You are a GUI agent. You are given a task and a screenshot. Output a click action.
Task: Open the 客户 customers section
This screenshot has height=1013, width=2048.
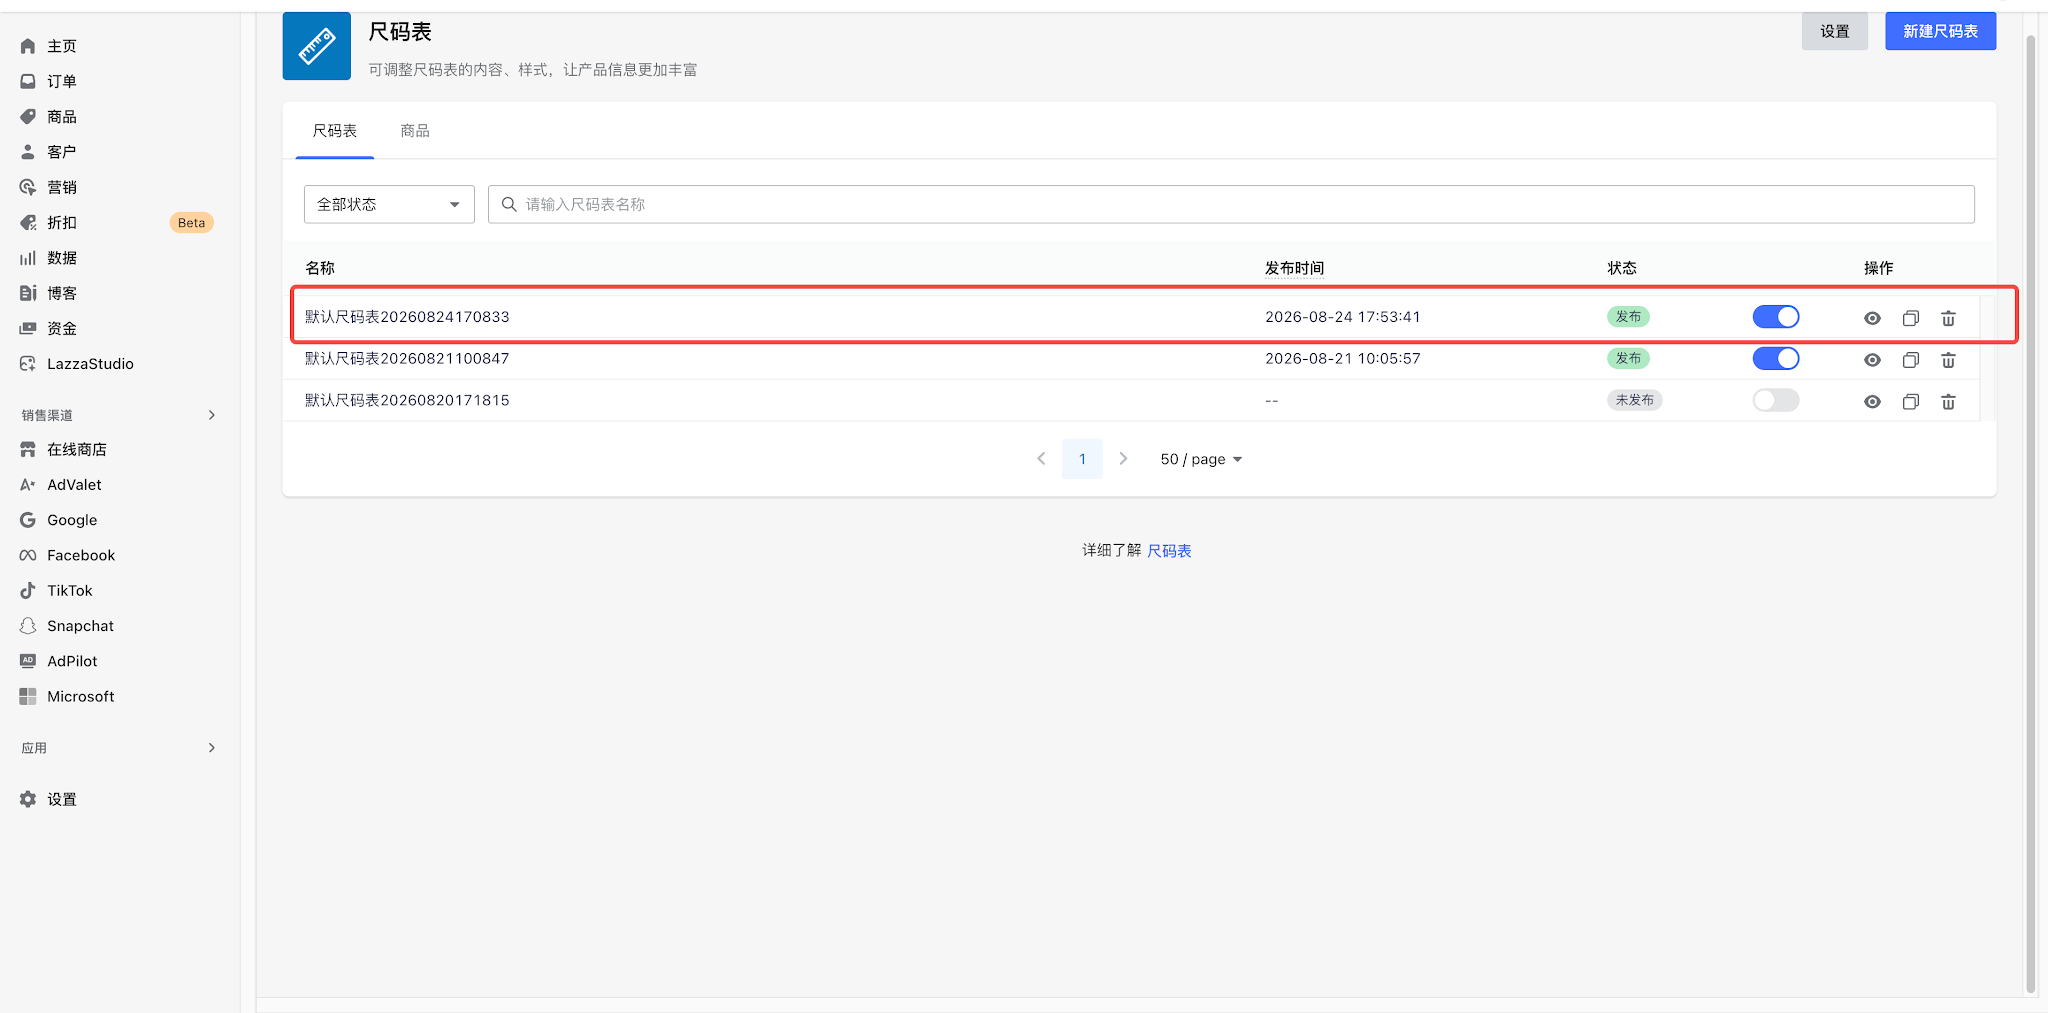point(61,152)
